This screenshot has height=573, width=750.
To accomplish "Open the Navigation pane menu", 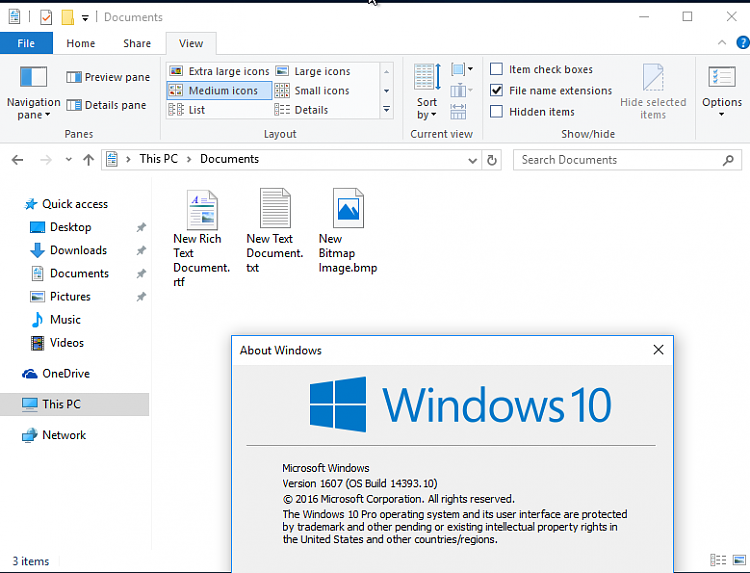I will [33, 93].
